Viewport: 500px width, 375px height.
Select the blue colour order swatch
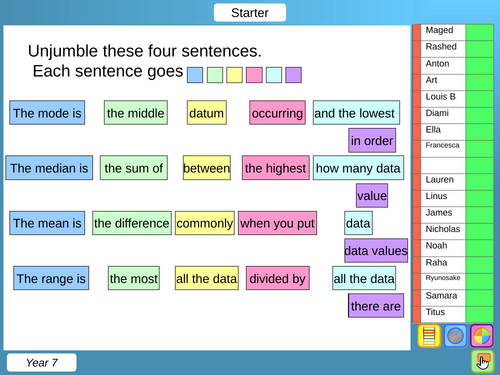pos(195,75)
